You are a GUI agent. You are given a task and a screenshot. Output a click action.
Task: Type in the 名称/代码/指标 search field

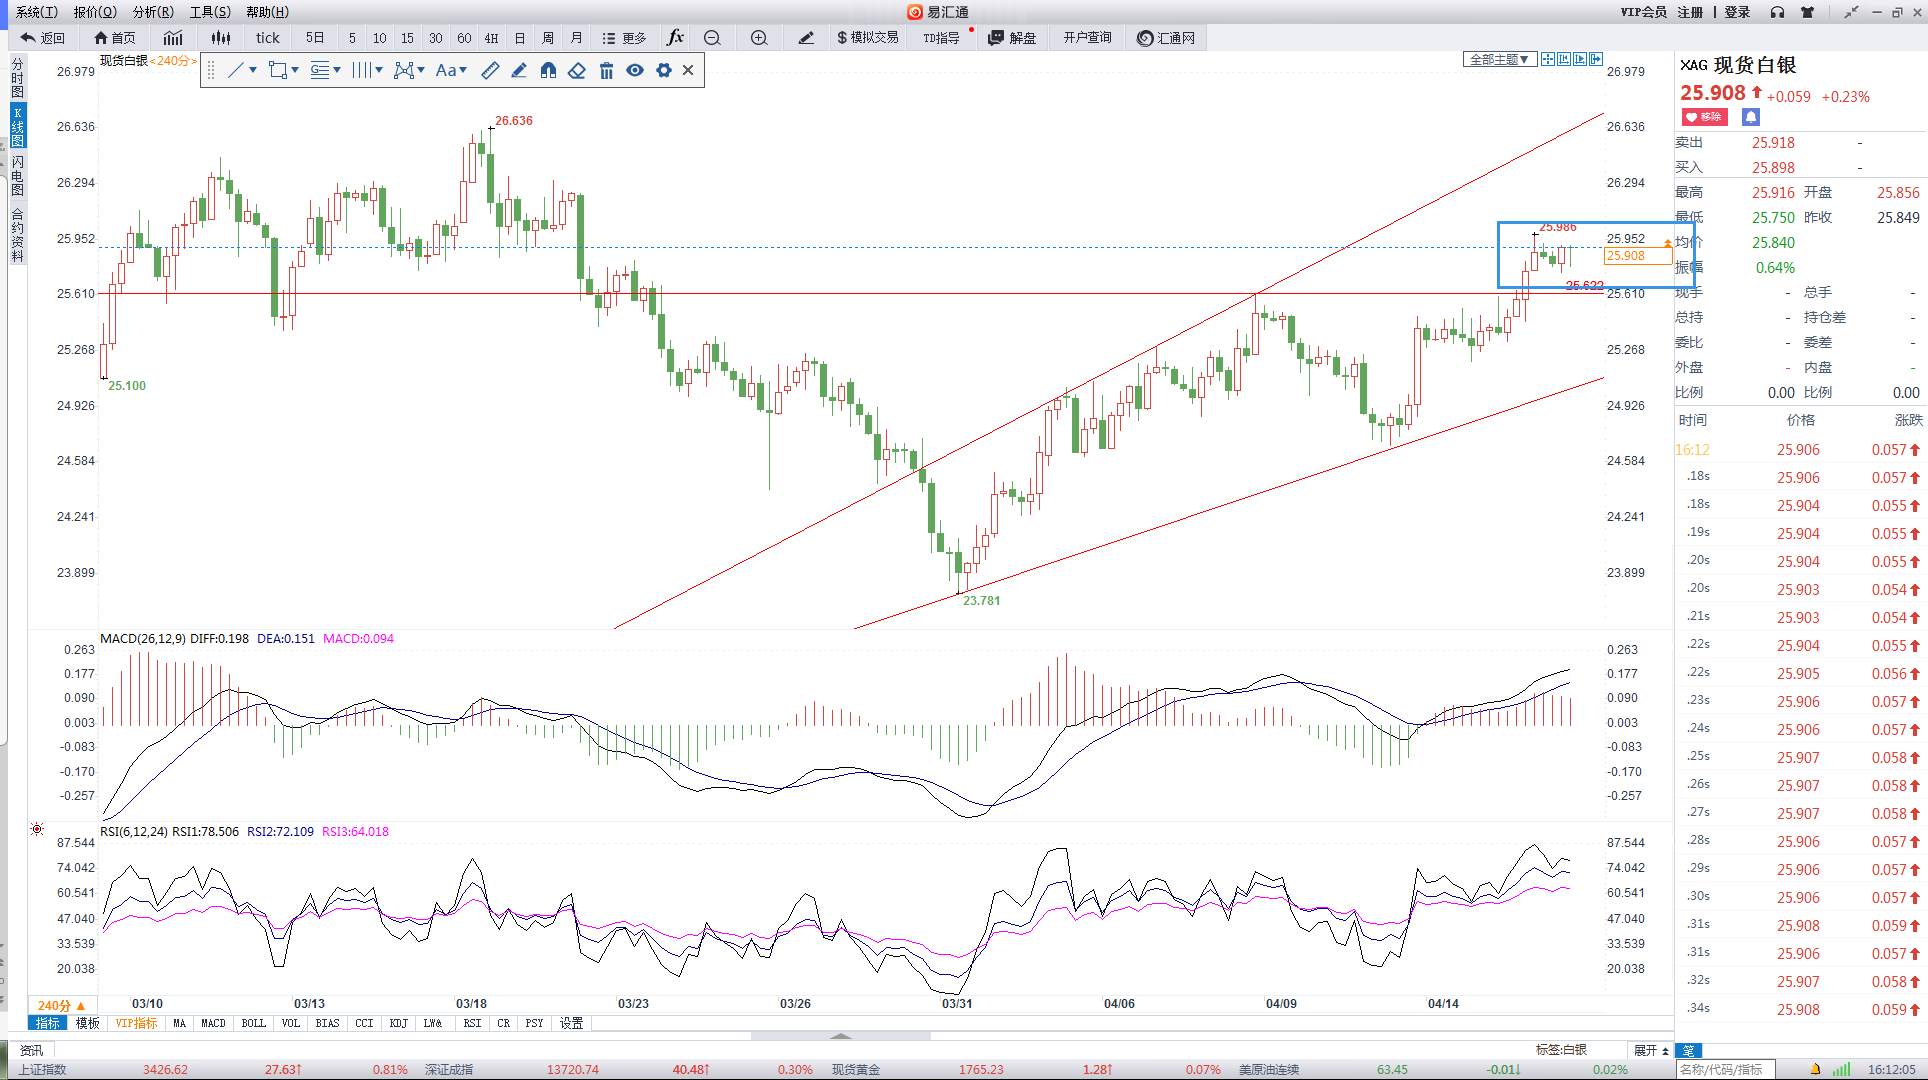coord(1726,1070)
